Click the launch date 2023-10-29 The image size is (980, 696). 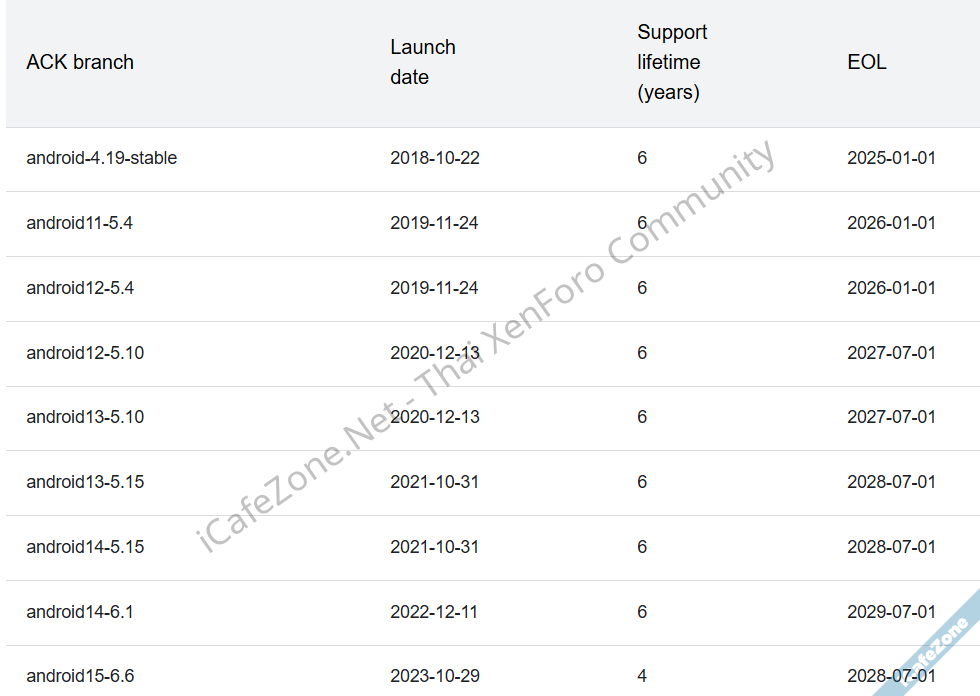(435, 676)
